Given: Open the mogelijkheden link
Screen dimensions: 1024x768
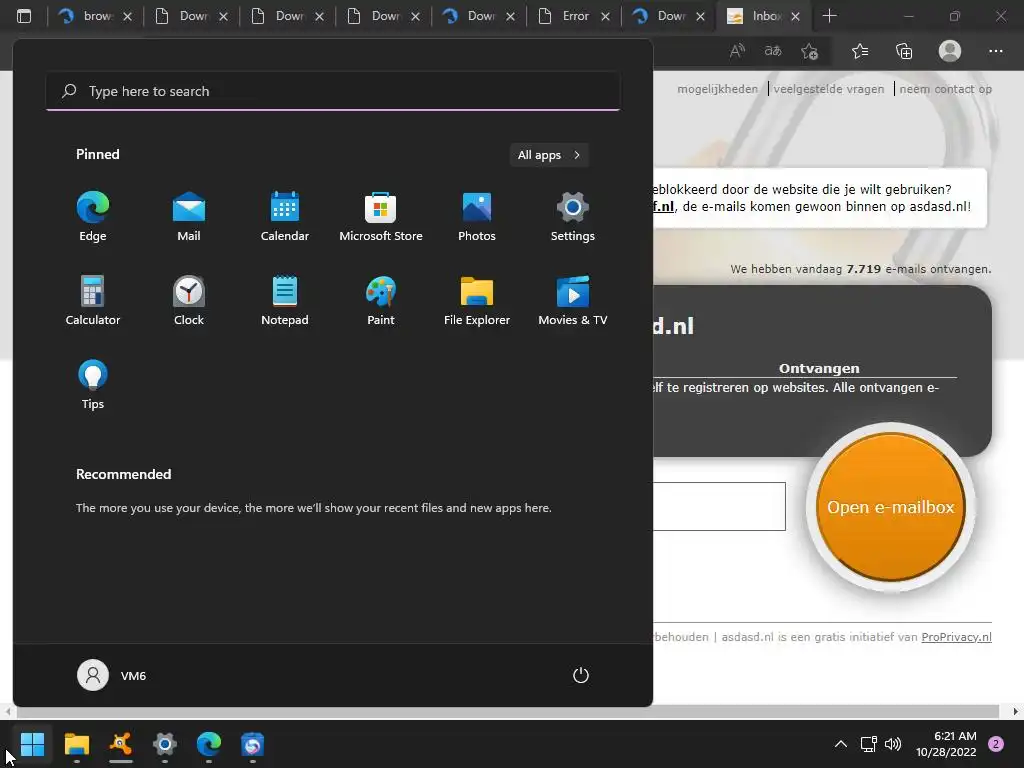Looking at the screenshot, I should tap(717, 89).
